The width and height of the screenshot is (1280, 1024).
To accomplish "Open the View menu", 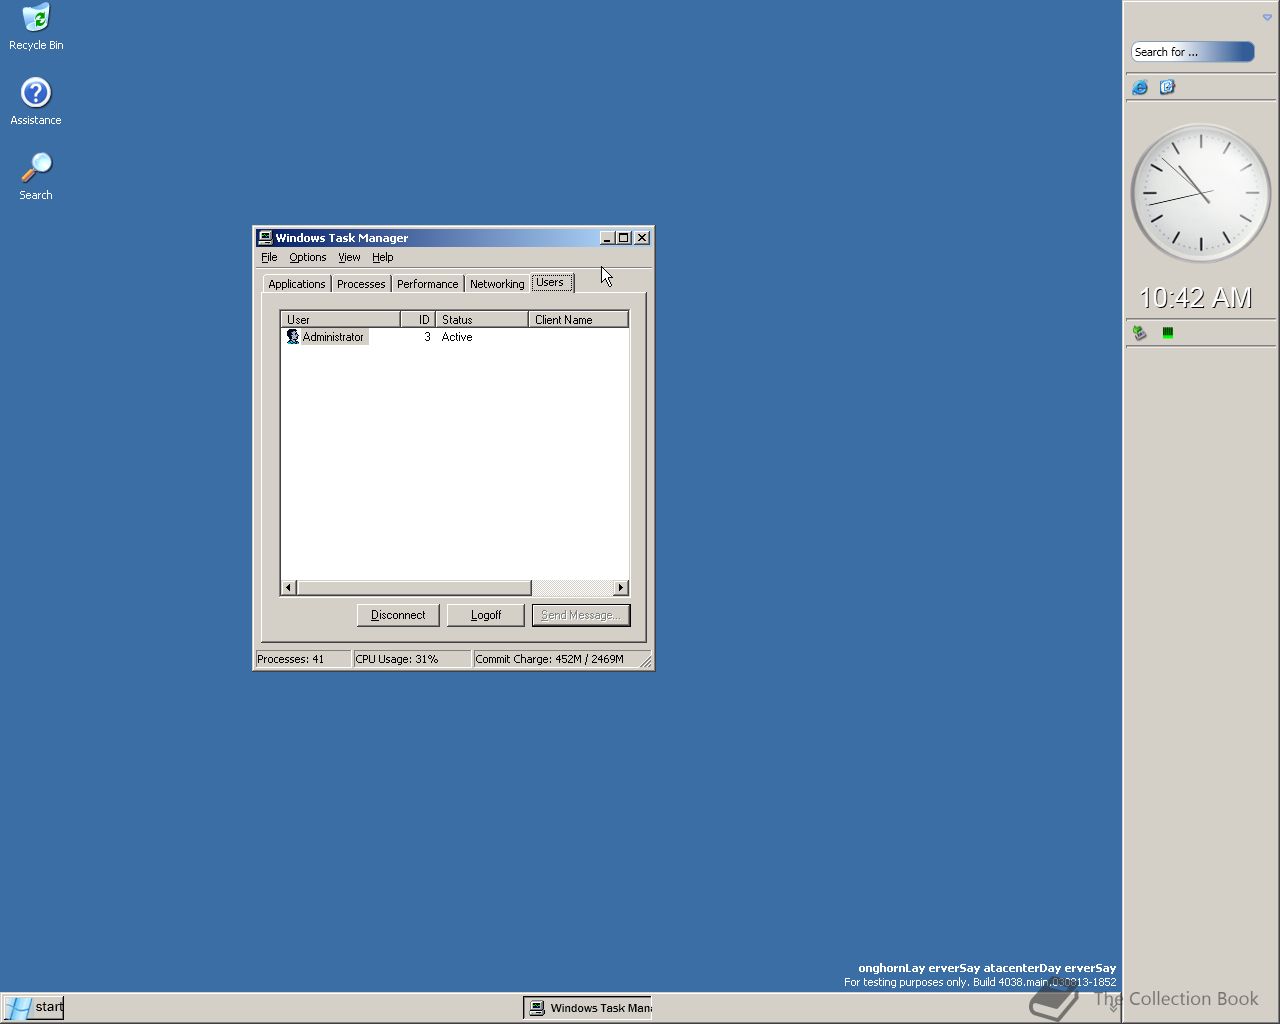I will [x=349, y=257].
